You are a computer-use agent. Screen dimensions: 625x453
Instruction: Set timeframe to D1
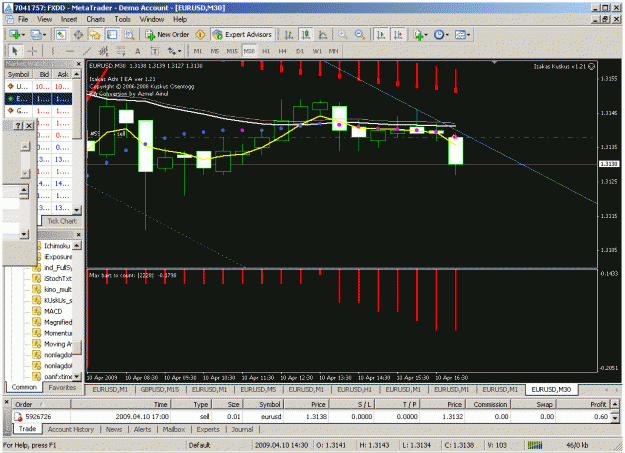pyautogui.click(x=300, y=51)
